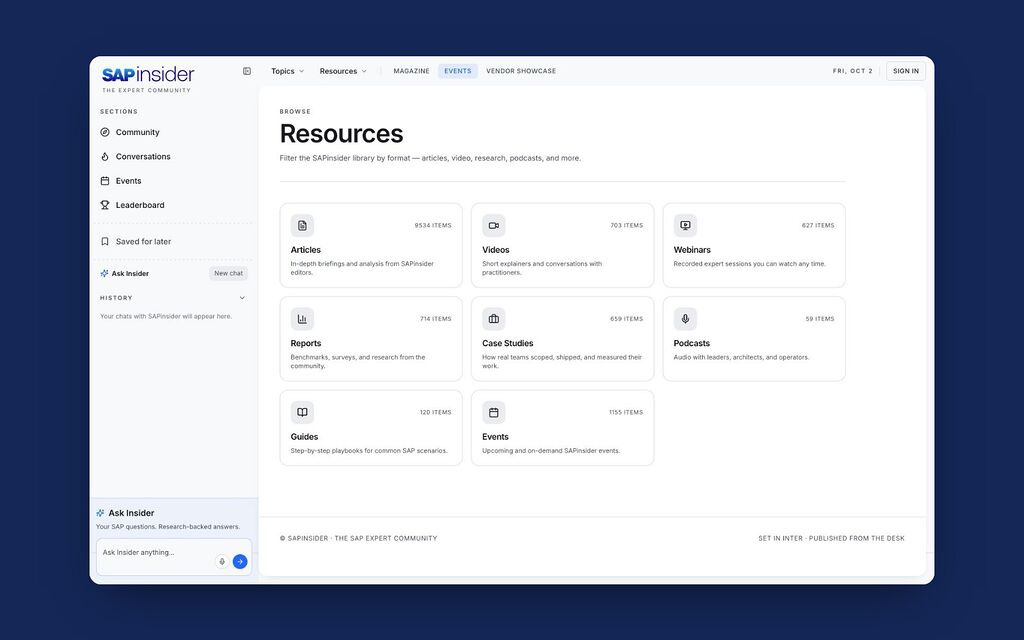Click the Videos camera icon

click(x=494, y=225)
